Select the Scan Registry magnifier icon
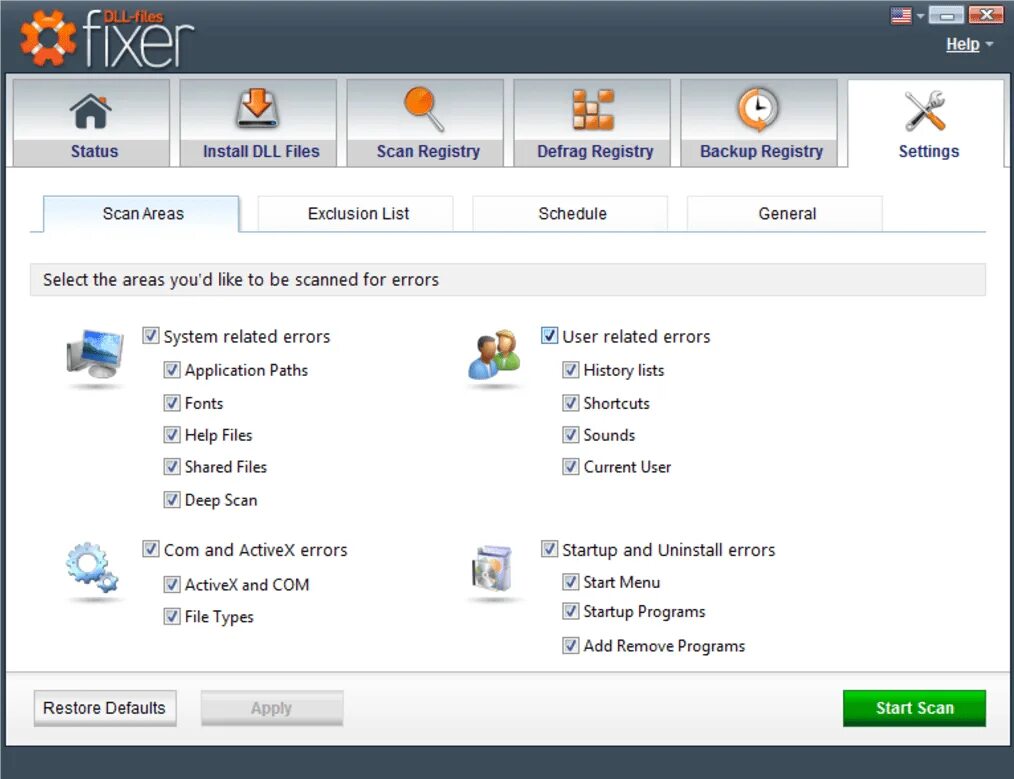 pos(424,109)
